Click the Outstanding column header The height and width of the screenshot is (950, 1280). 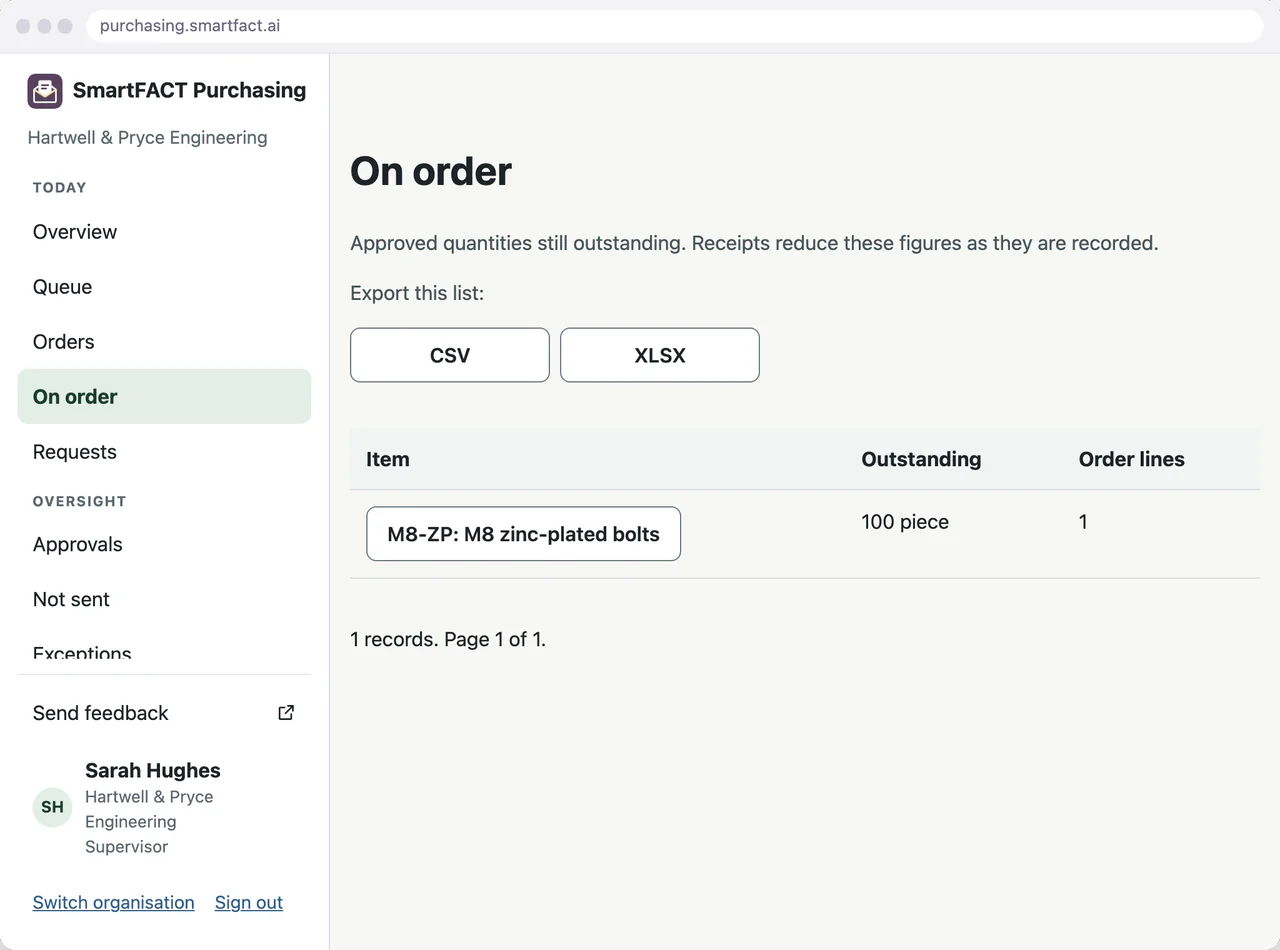click(x=921, y=460)
